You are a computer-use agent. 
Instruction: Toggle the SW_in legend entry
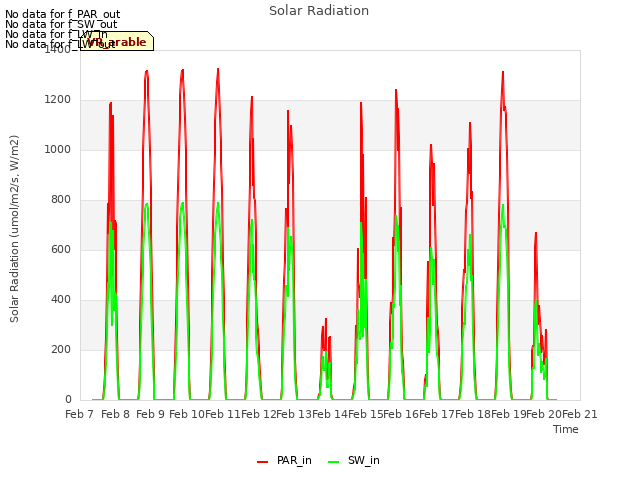click(x=354, y=460)
